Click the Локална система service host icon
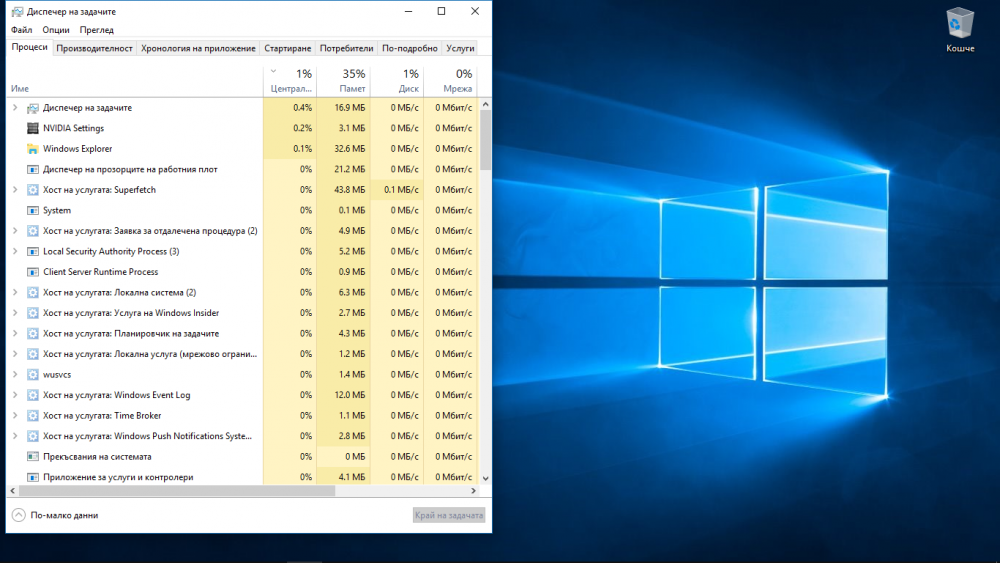The width and height of the screenshot is (1000, 563). [x=33, y=293]
